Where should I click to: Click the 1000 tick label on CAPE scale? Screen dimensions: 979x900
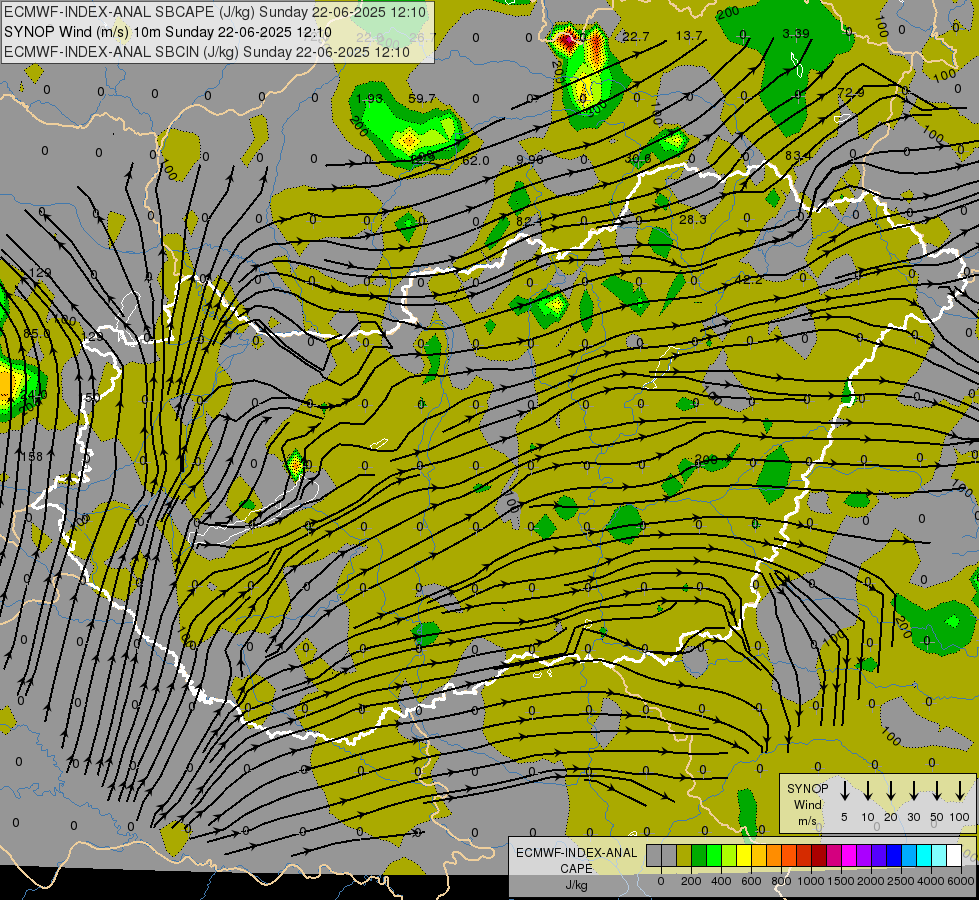point(811,881)
